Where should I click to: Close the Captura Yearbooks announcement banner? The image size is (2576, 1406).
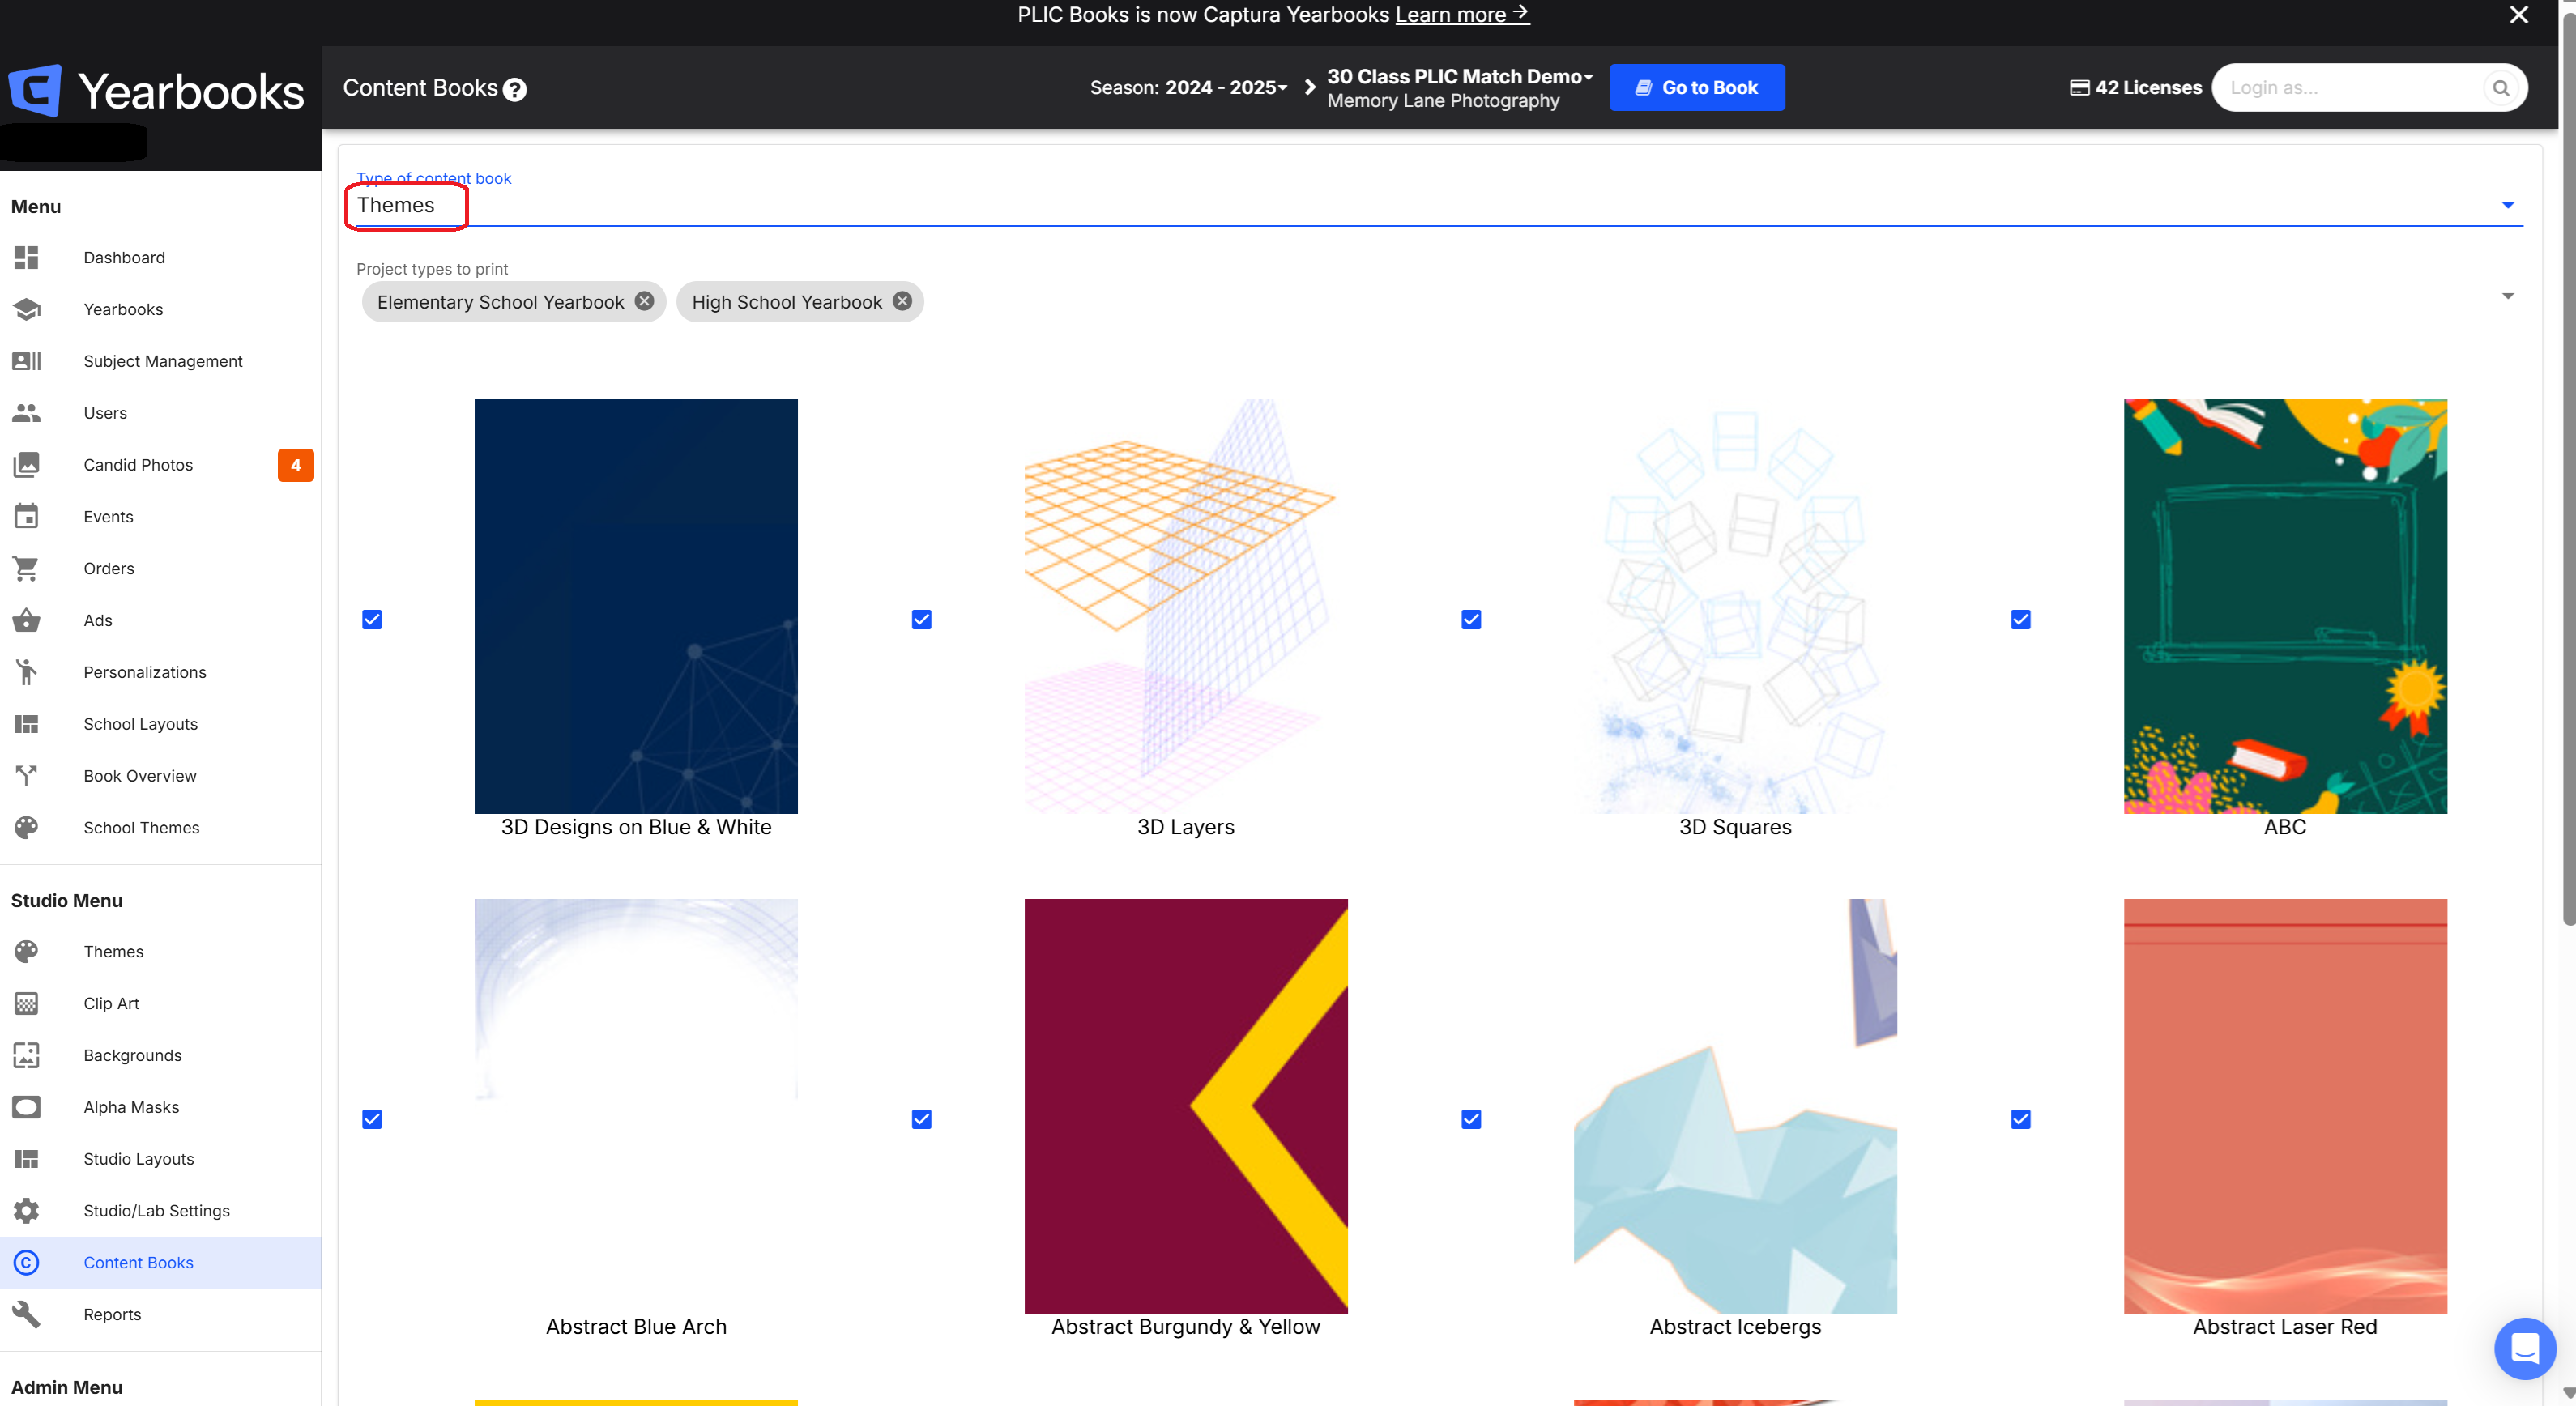pos(2518,15)
